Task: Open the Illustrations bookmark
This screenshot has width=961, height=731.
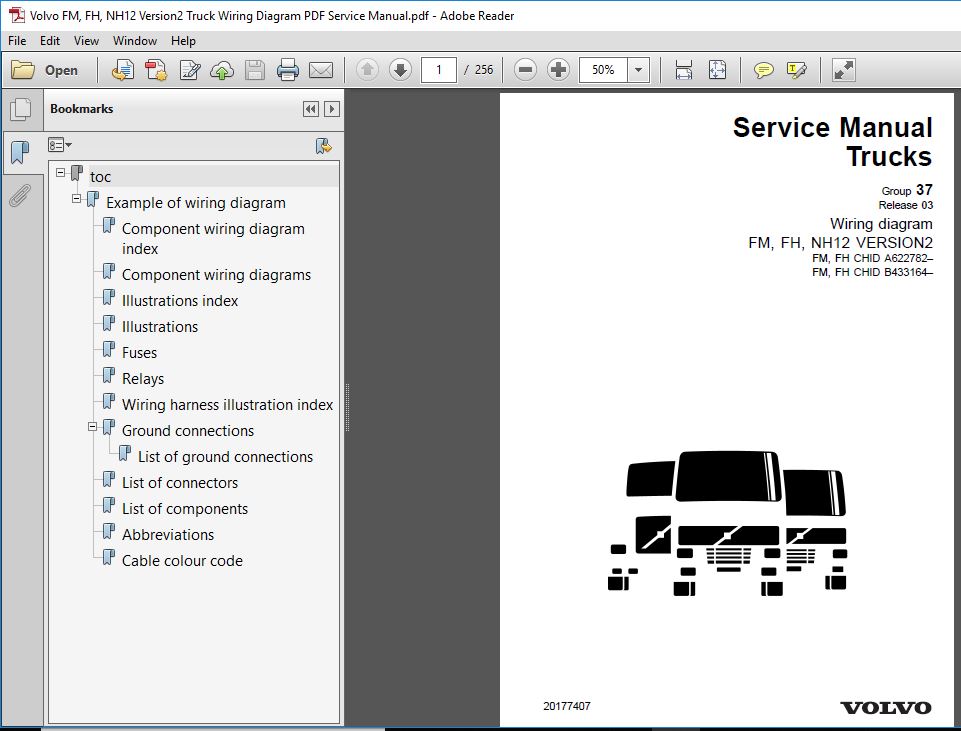Action: [160, 327]
